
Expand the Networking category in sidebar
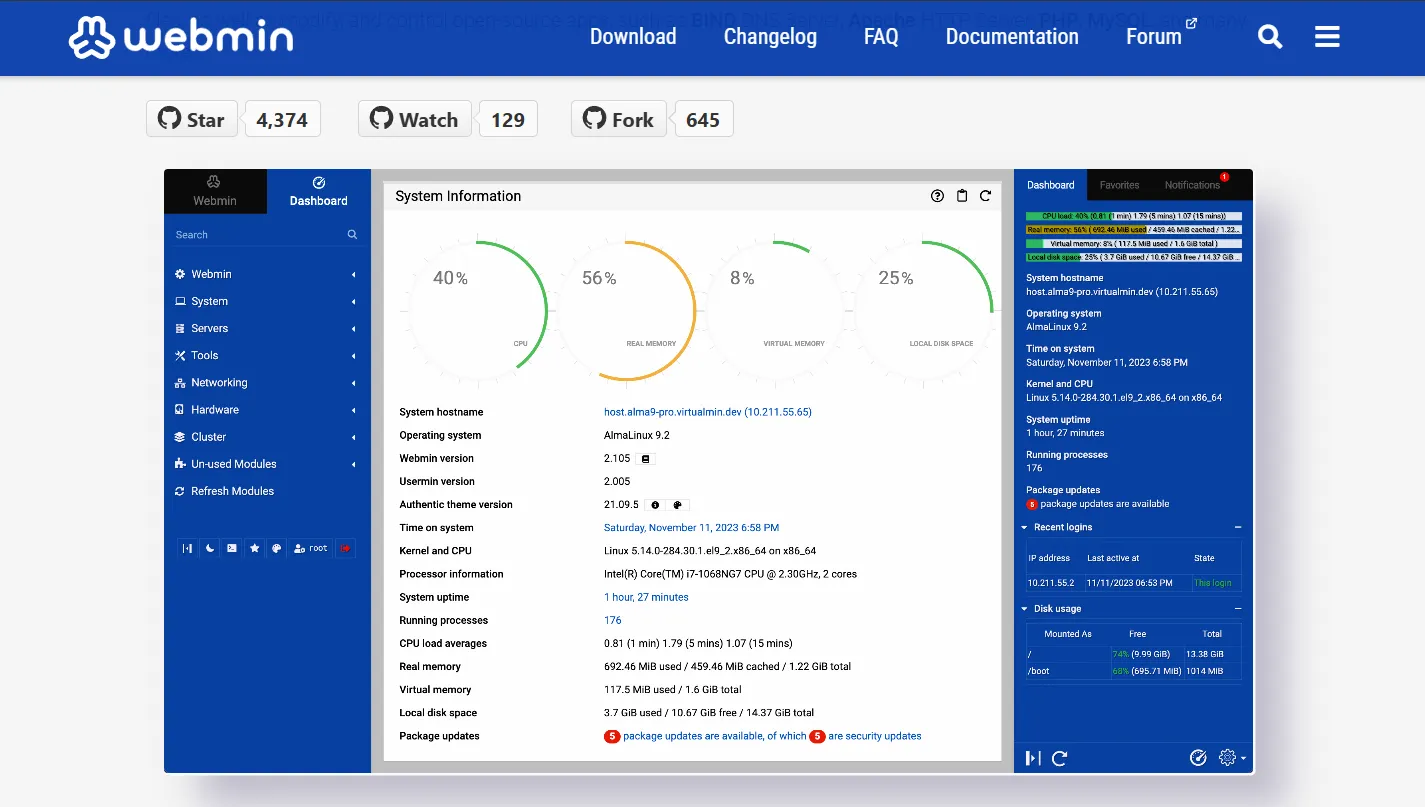(266, 382)
